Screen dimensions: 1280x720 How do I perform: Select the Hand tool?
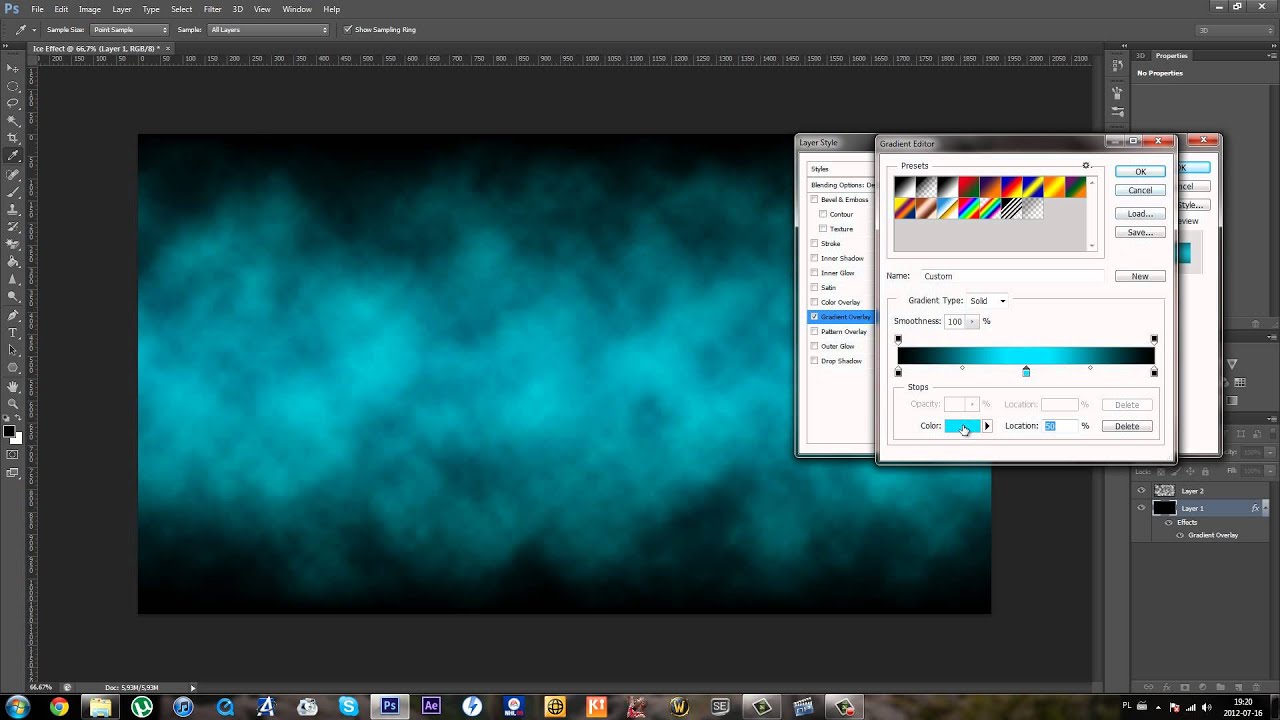point(13,386)
